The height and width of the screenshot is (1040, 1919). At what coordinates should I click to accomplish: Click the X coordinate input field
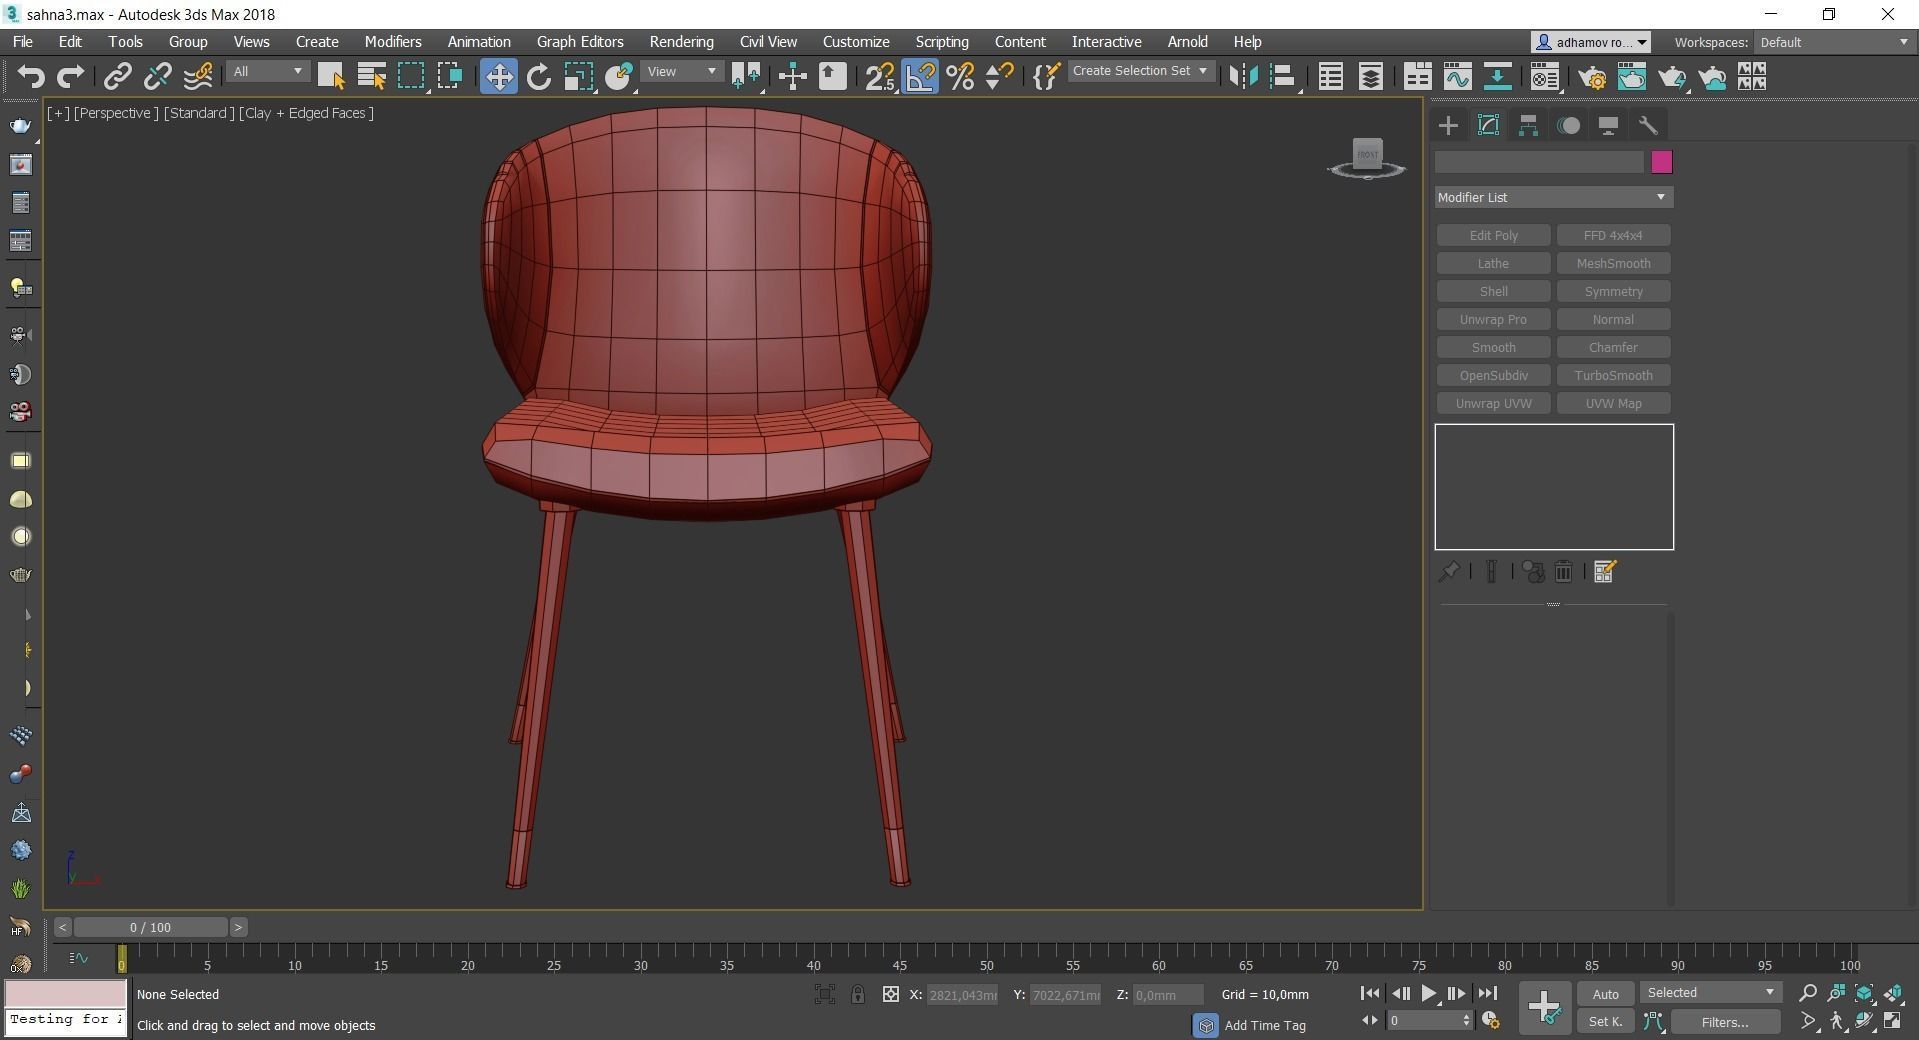pyautogui.click(x=962, y=994)
